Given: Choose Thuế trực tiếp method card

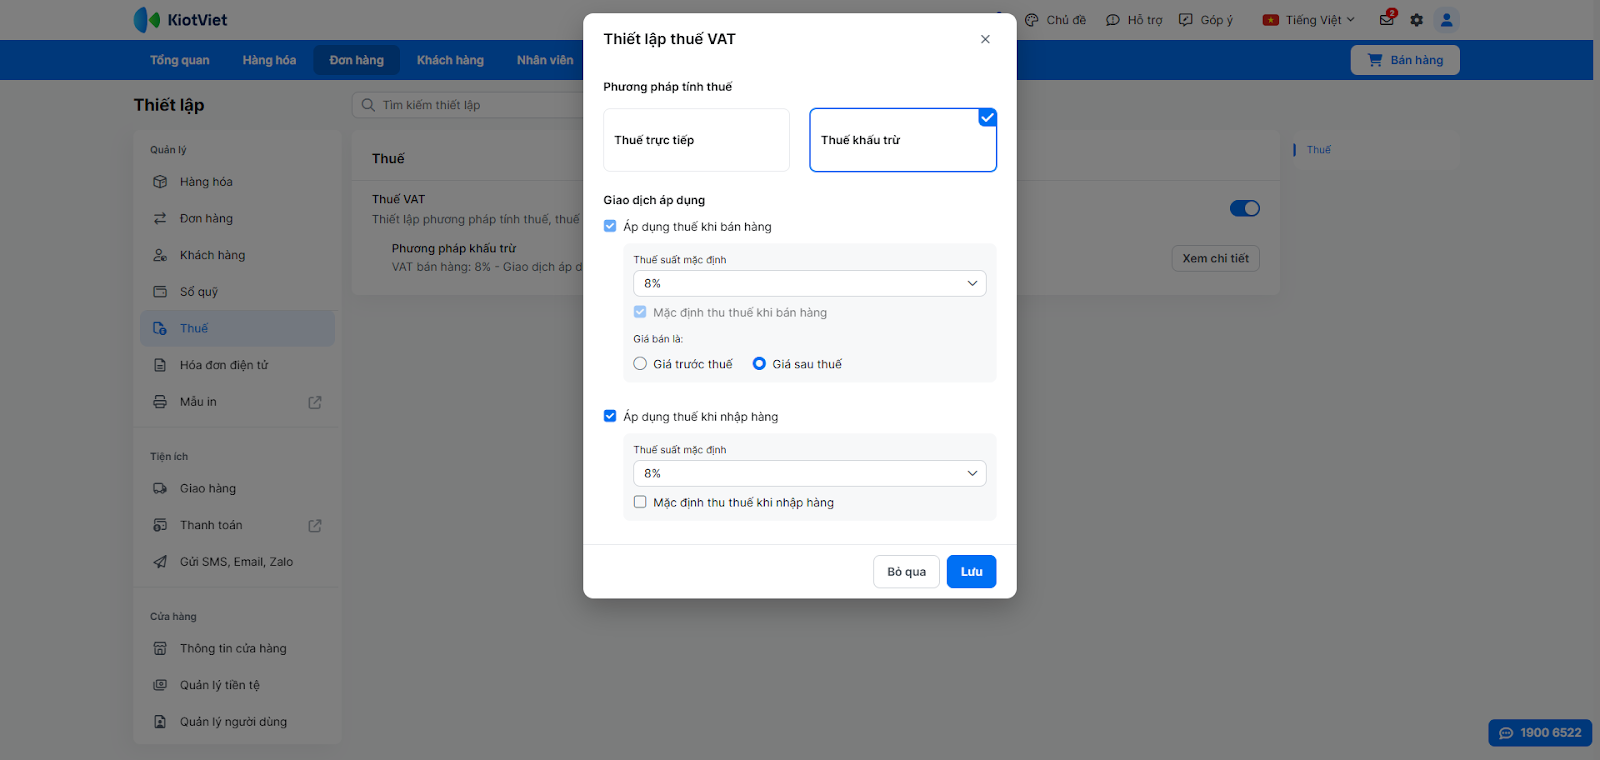Looking at the screenshot, I should (x=696, y=140).
